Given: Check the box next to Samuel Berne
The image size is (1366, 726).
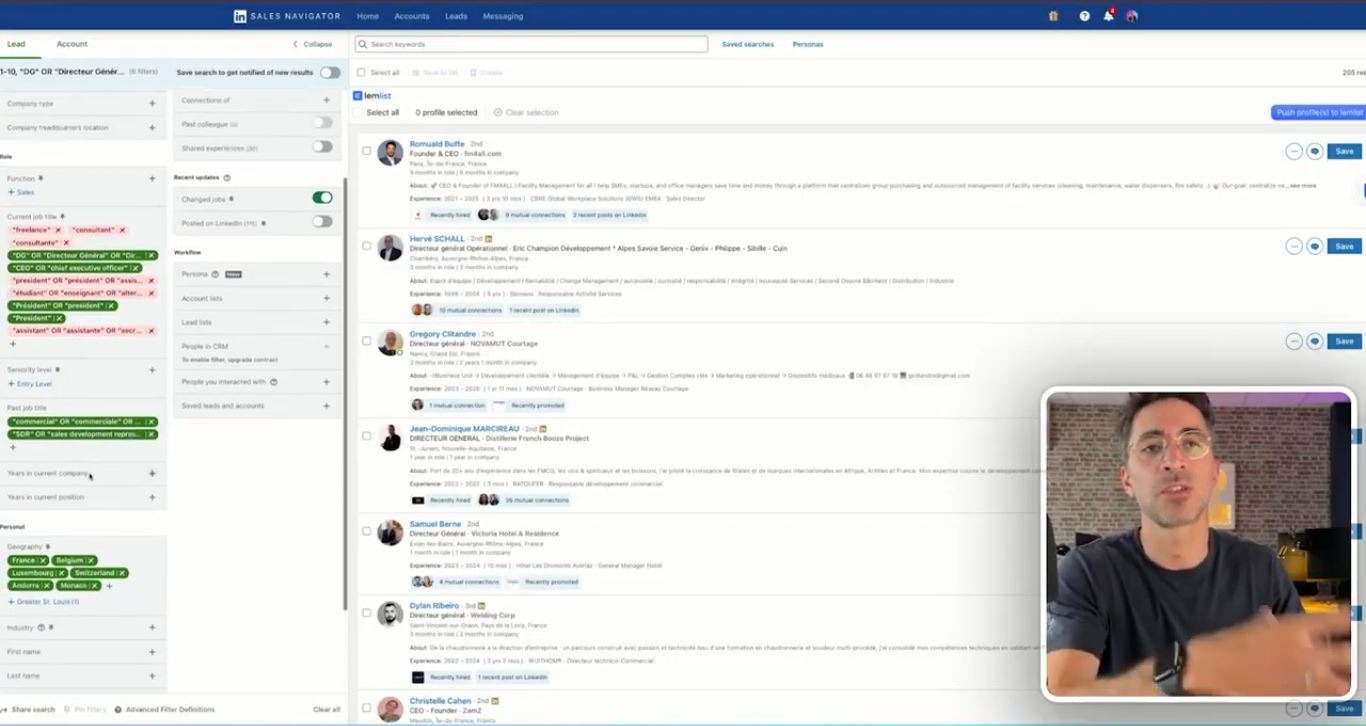Looking at the screenshot, I should coord(366,531).
